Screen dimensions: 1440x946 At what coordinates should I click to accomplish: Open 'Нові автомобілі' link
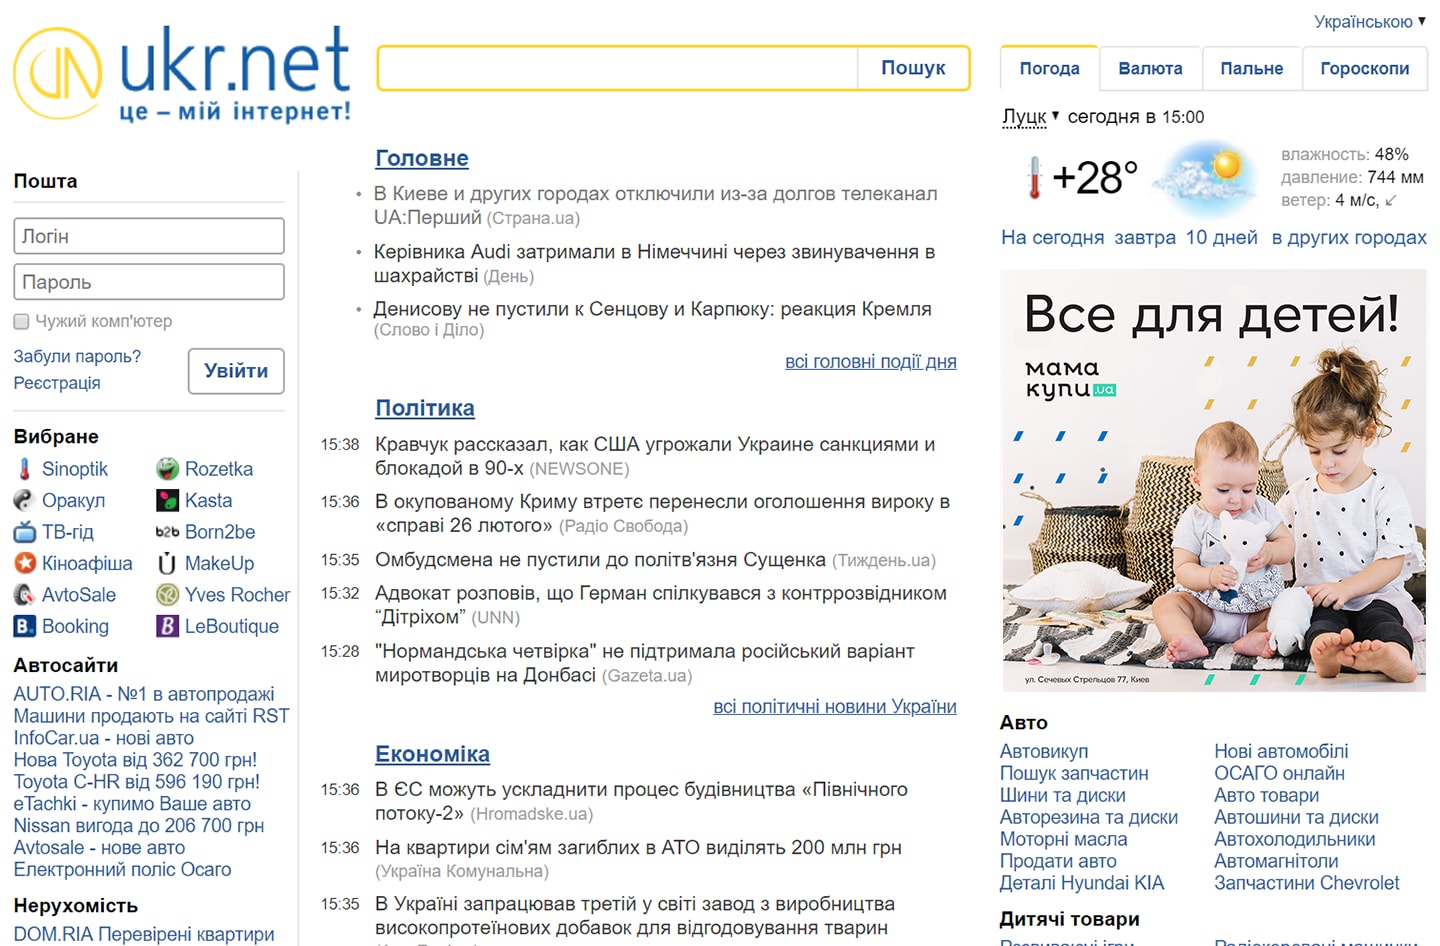coord(1281,751)
